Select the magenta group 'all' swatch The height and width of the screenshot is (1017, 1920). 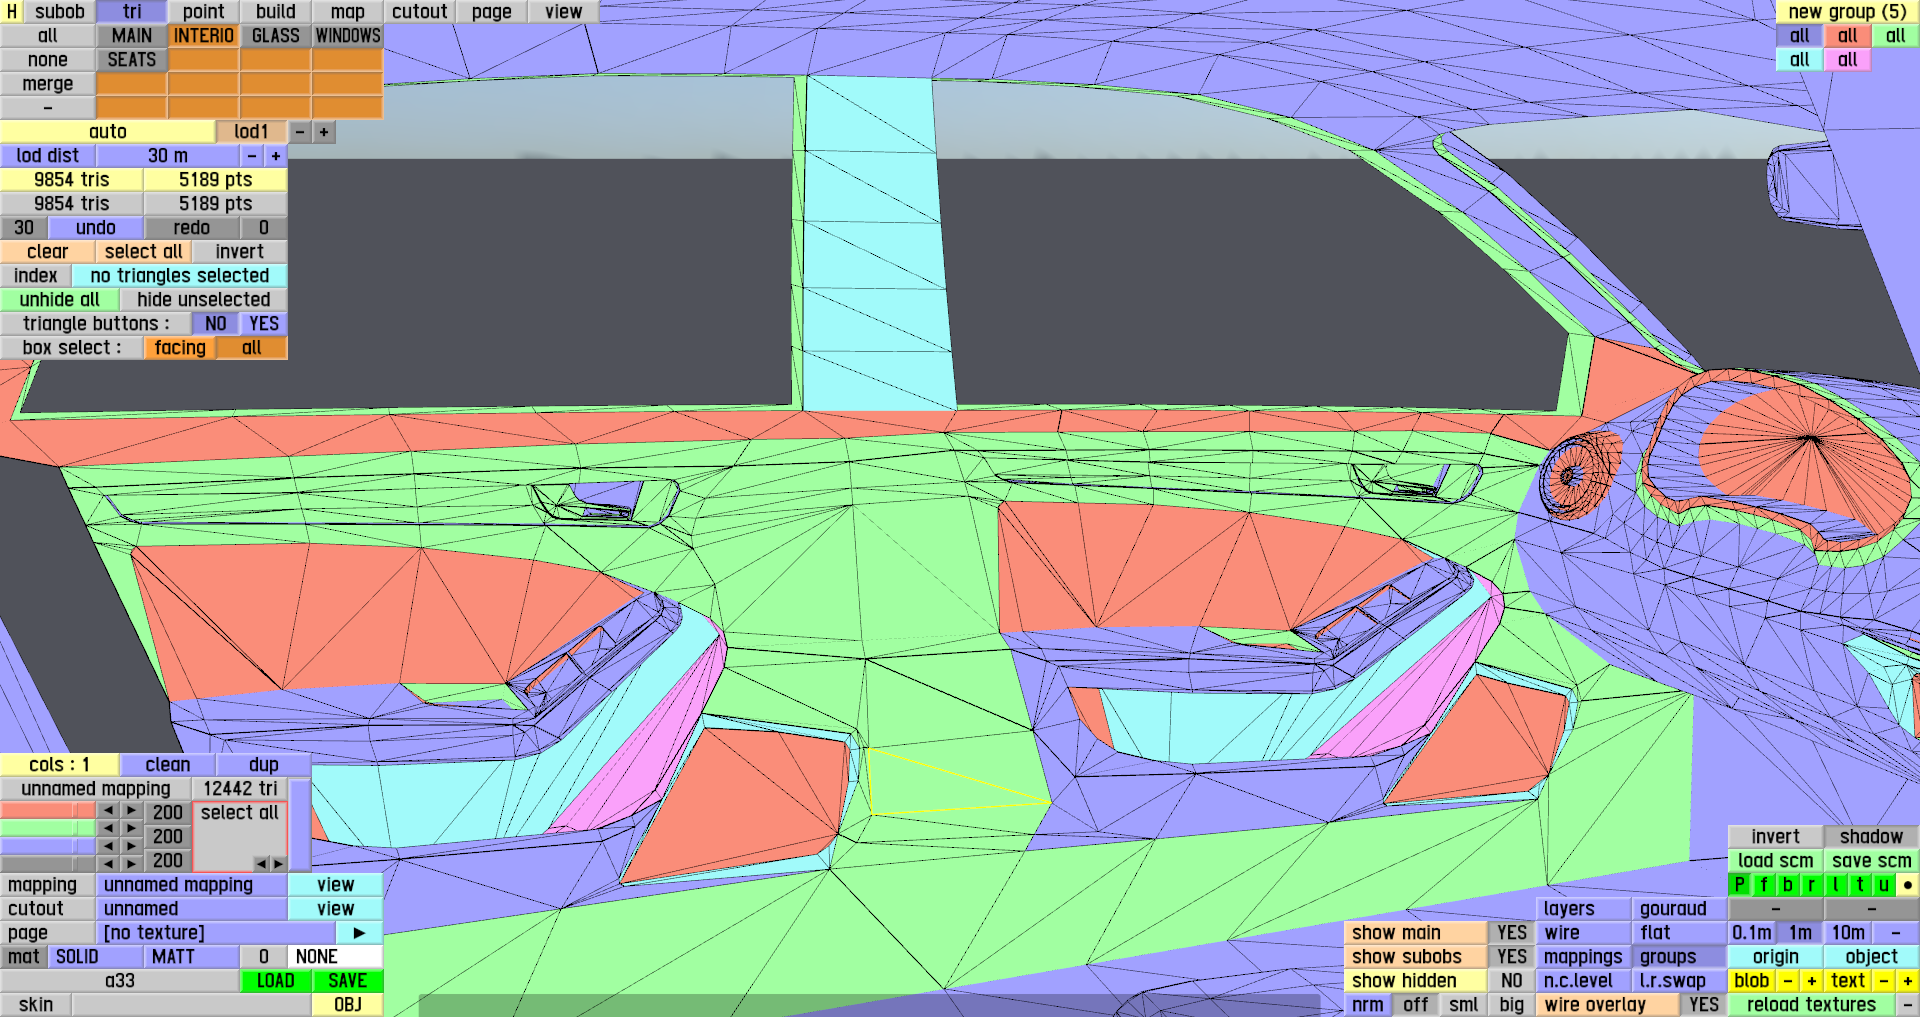click(x=1848, y=60)
